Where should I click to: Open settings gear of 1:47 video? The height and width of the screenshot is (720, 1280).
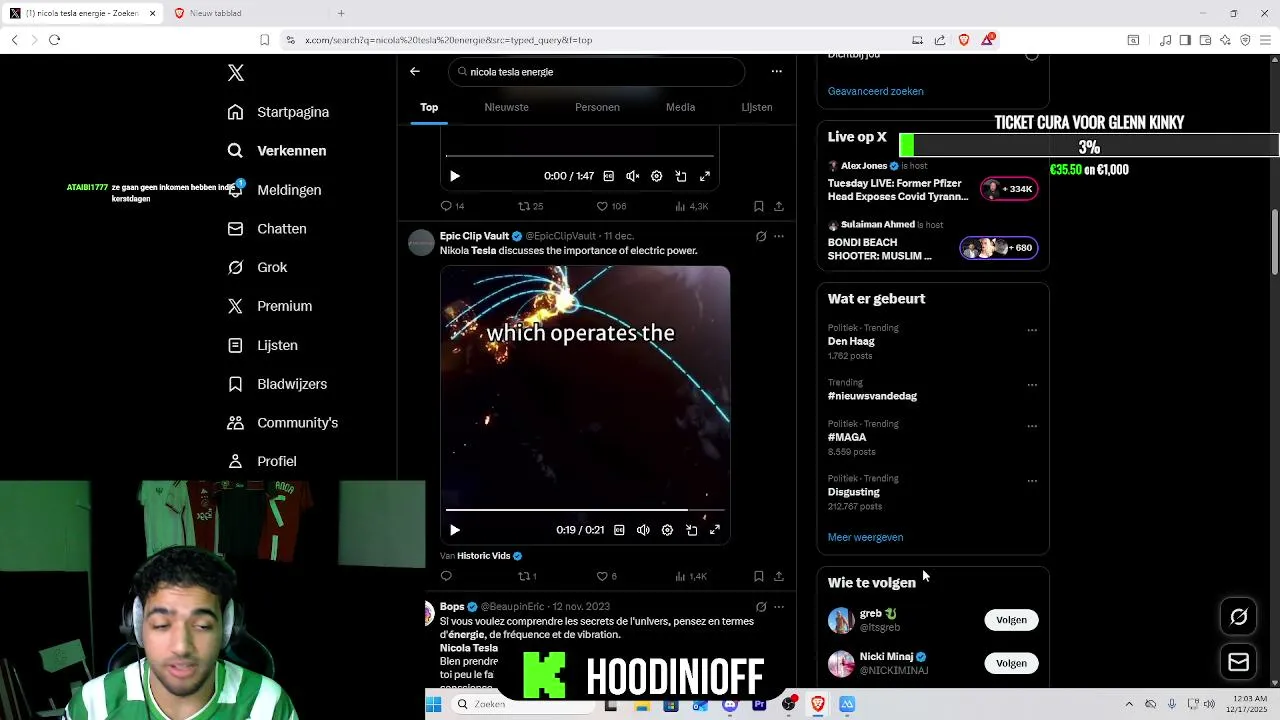tap(656, 176)
